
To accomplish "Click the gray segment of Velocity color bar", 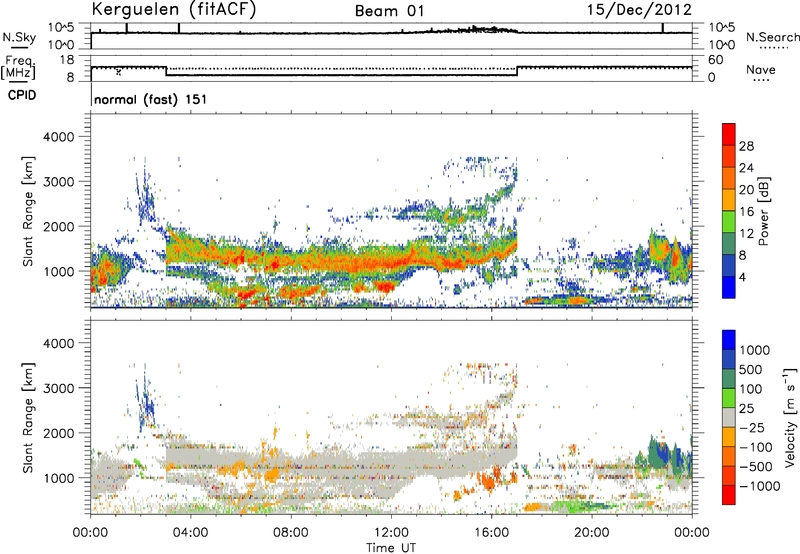I will click(x=729, y=417).
